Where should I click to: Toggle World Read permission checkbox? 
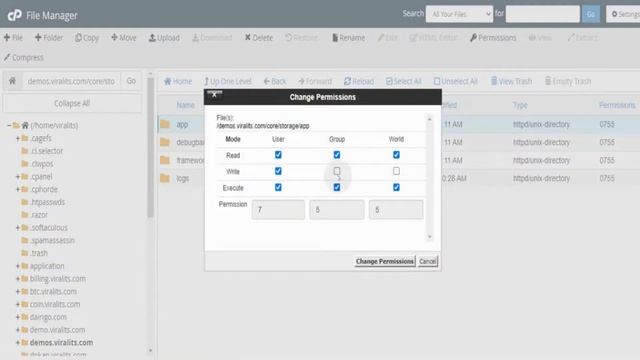click(x=396, y=155)
